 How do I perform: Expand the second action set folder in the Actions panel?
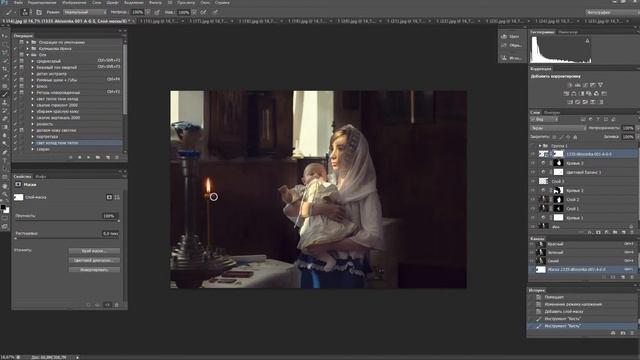28,48
